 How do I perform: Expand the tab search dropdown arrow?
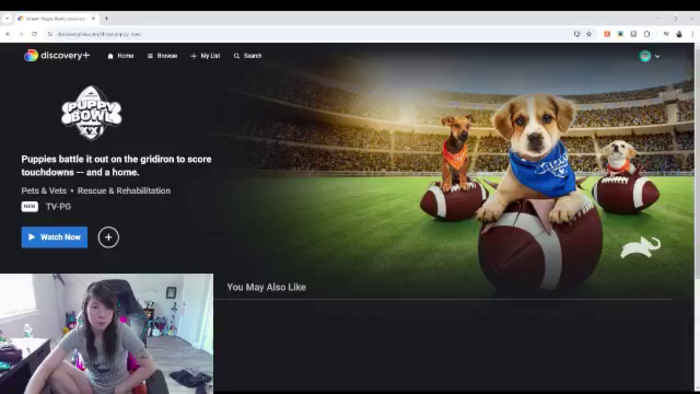pyautogui.click(x=7, y=18)
